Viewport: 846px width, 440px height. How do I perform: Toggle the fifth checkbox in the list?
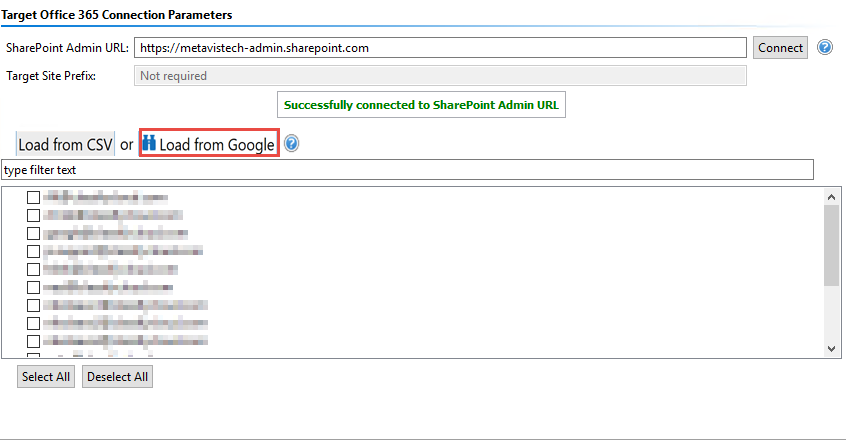[x=33, y=269]
